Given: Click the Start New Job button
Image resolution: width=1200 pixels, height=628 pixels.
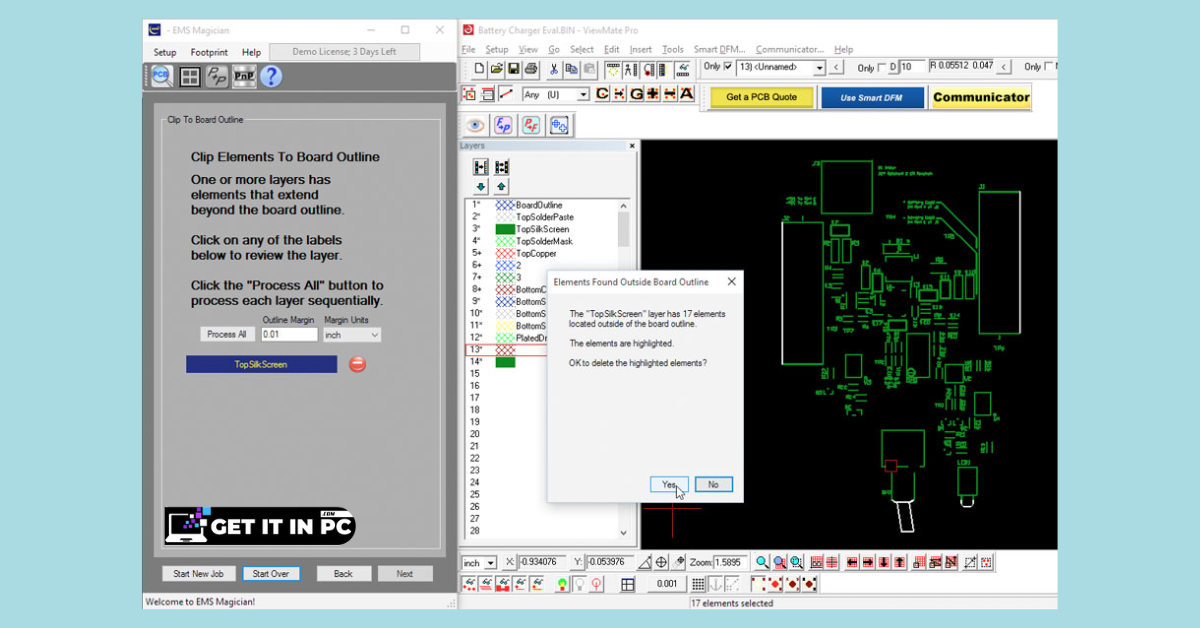Looking at the screenshot, I should click(199, 574).
